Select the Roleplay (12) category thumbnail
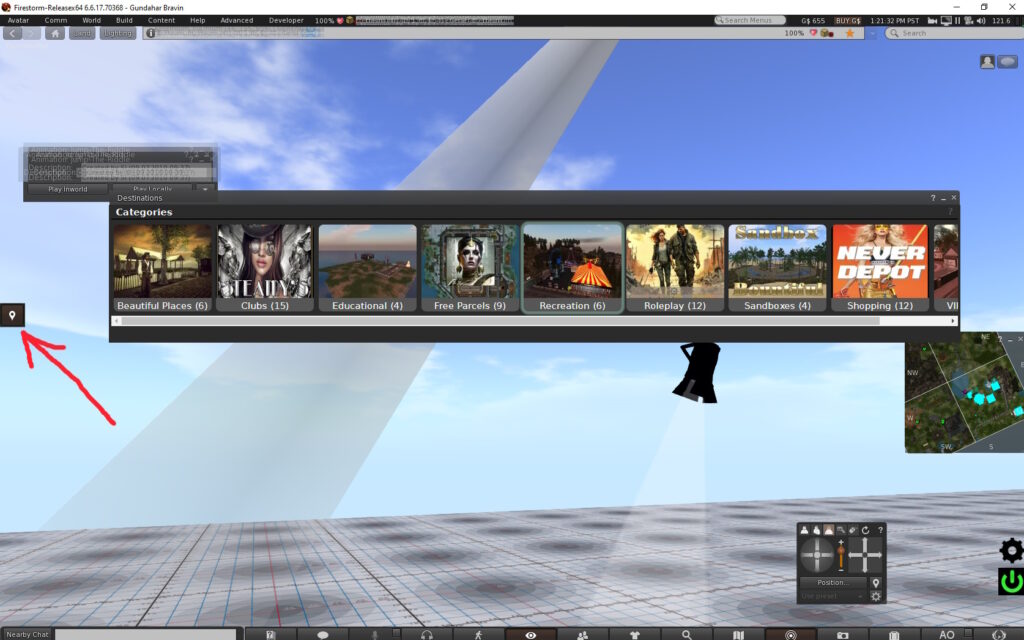Screen dimensions: 1024x640 coord(675,268)
